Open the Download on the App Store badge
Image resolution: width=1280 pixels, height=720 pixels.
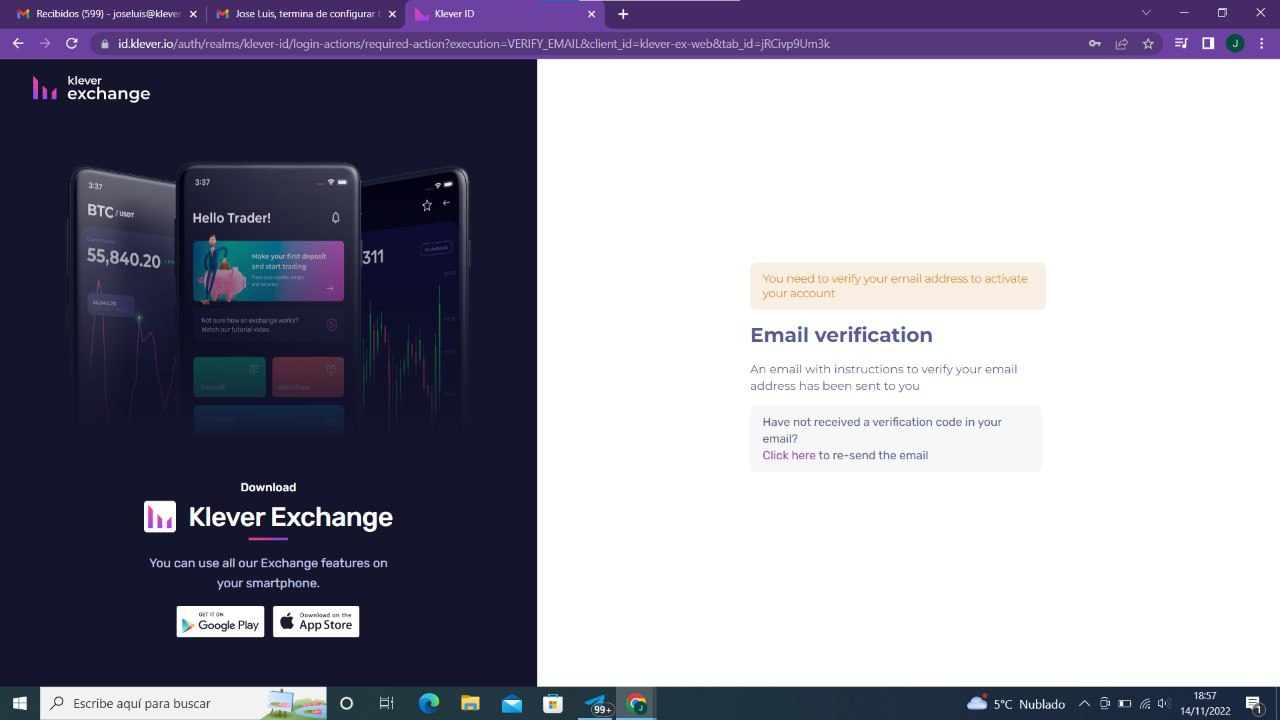coord(316,621)
